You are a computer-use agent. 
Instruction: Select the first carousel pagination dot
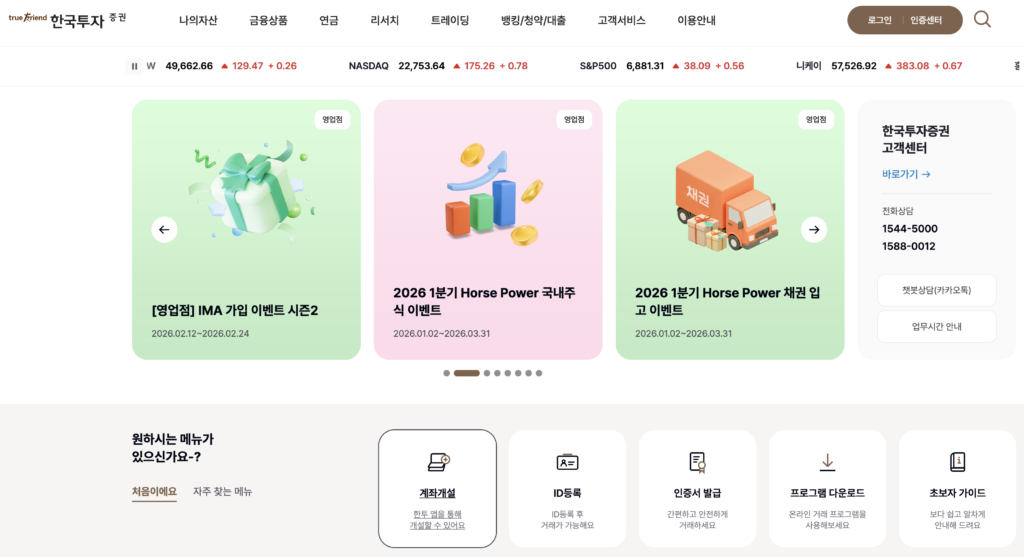tap(447, 373)
